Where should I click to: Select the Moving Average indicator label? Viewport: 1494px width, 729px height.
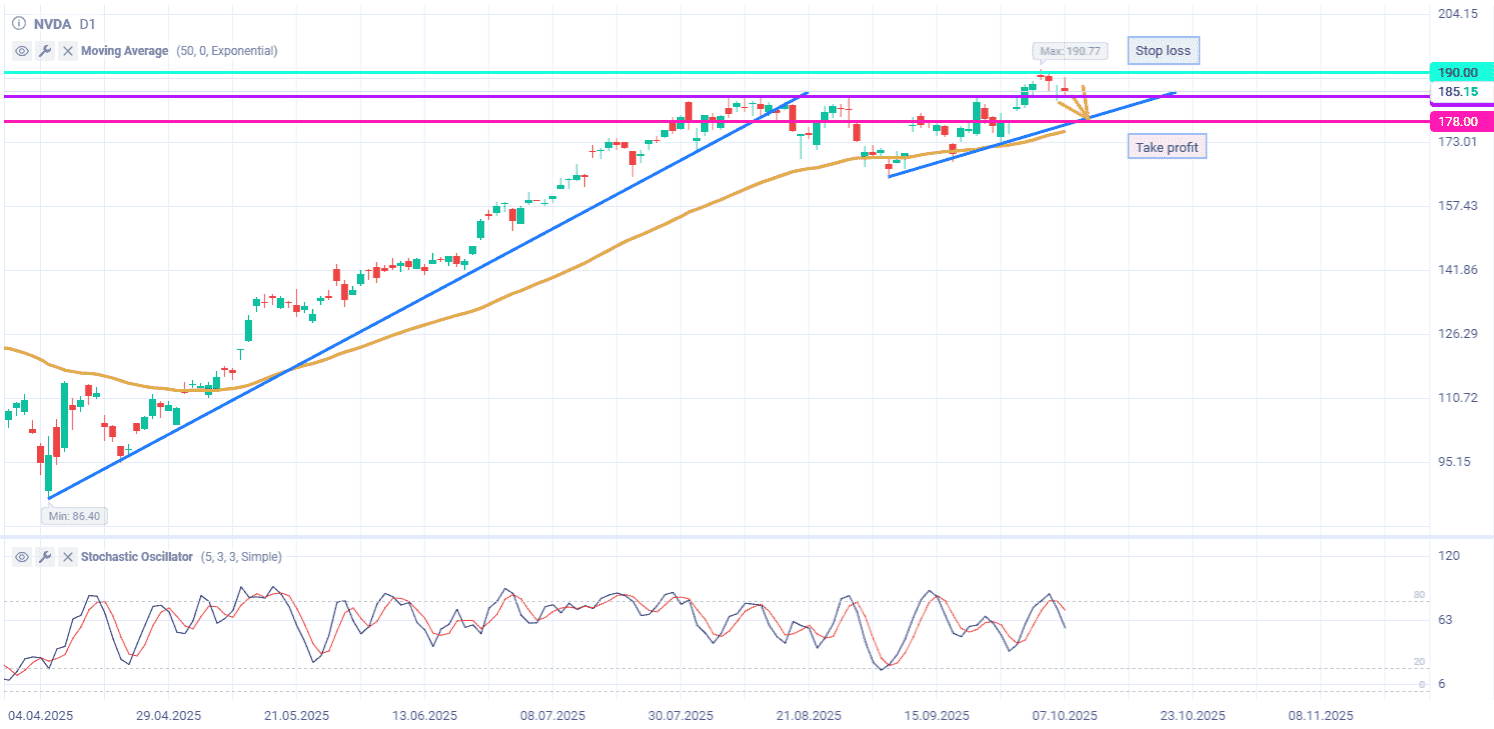pyautogui.click(x=124, y=51)
